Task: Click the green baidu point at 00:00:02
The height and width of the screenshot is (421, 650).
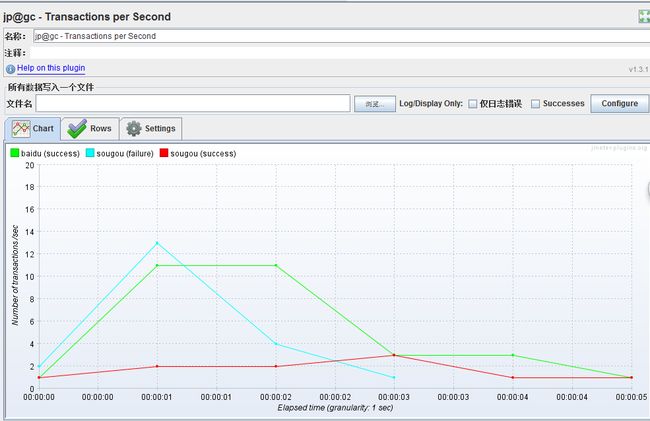Action: [x=276, y=265]
